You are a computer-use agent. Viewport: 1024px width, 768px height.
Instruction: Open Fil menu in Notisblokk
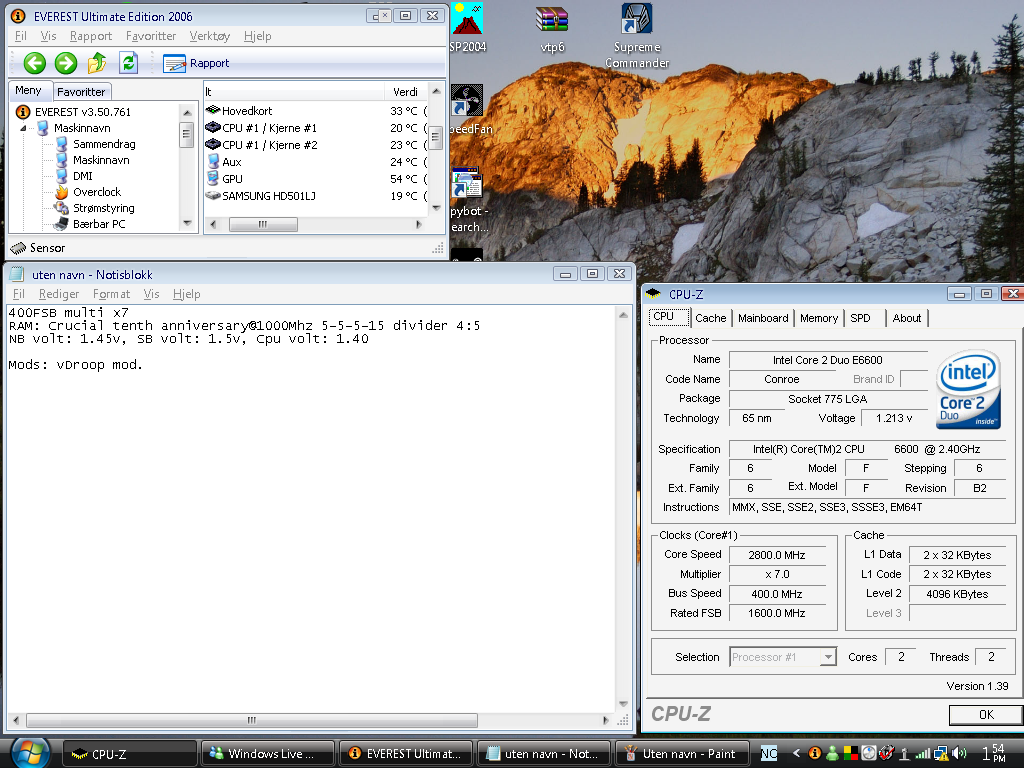(x=19, y=294)
